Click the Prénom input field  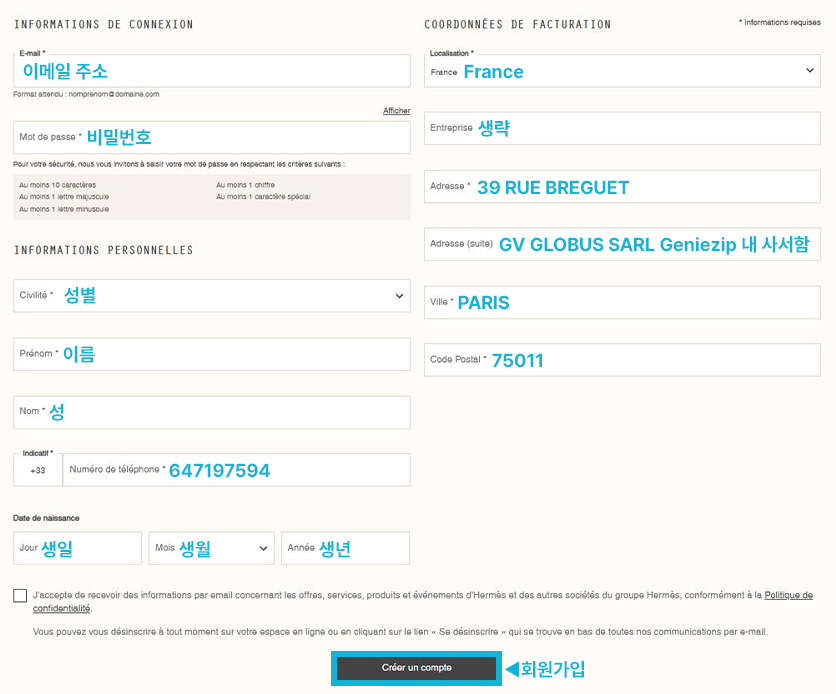click(x=212, y=354)
